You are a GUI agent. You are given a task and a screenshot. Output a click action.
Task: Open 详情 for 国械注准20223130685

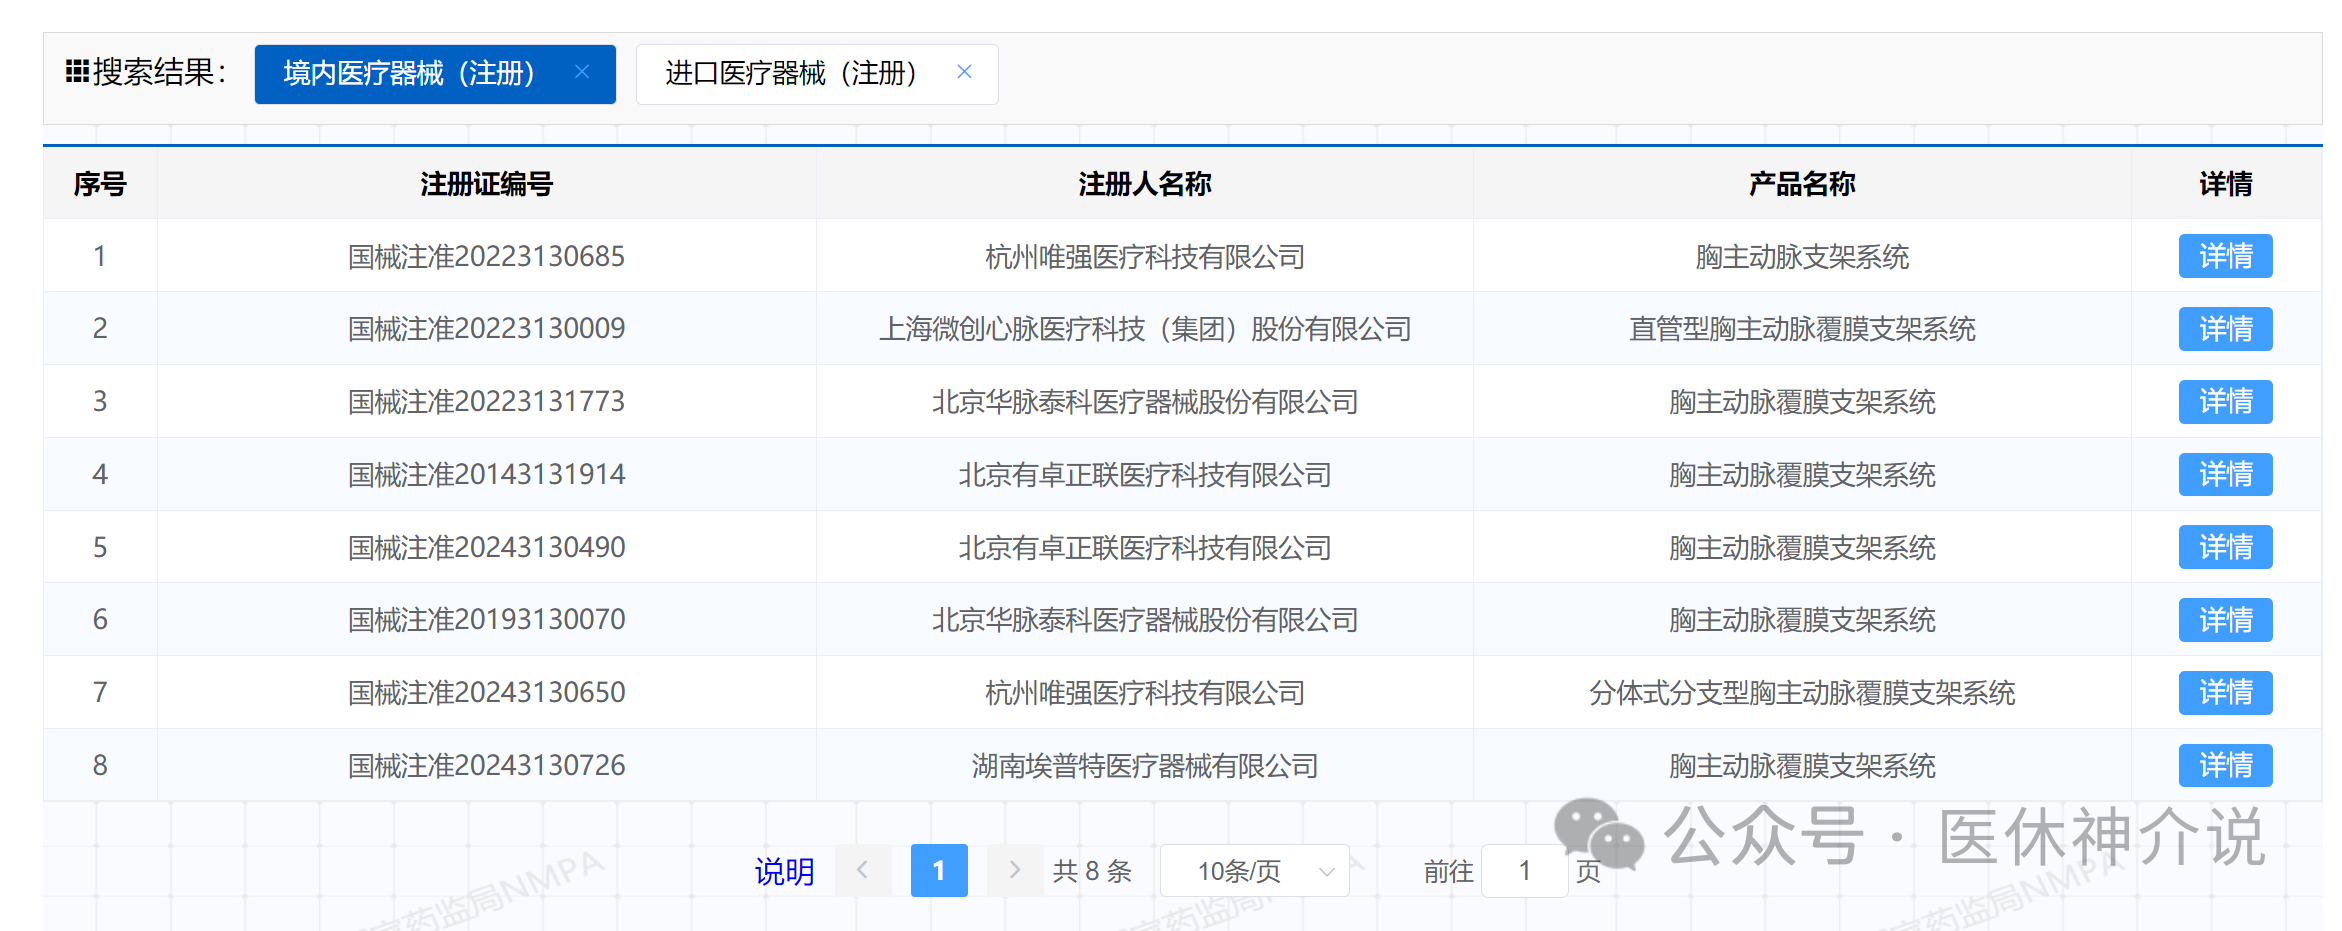(2225, 256)
